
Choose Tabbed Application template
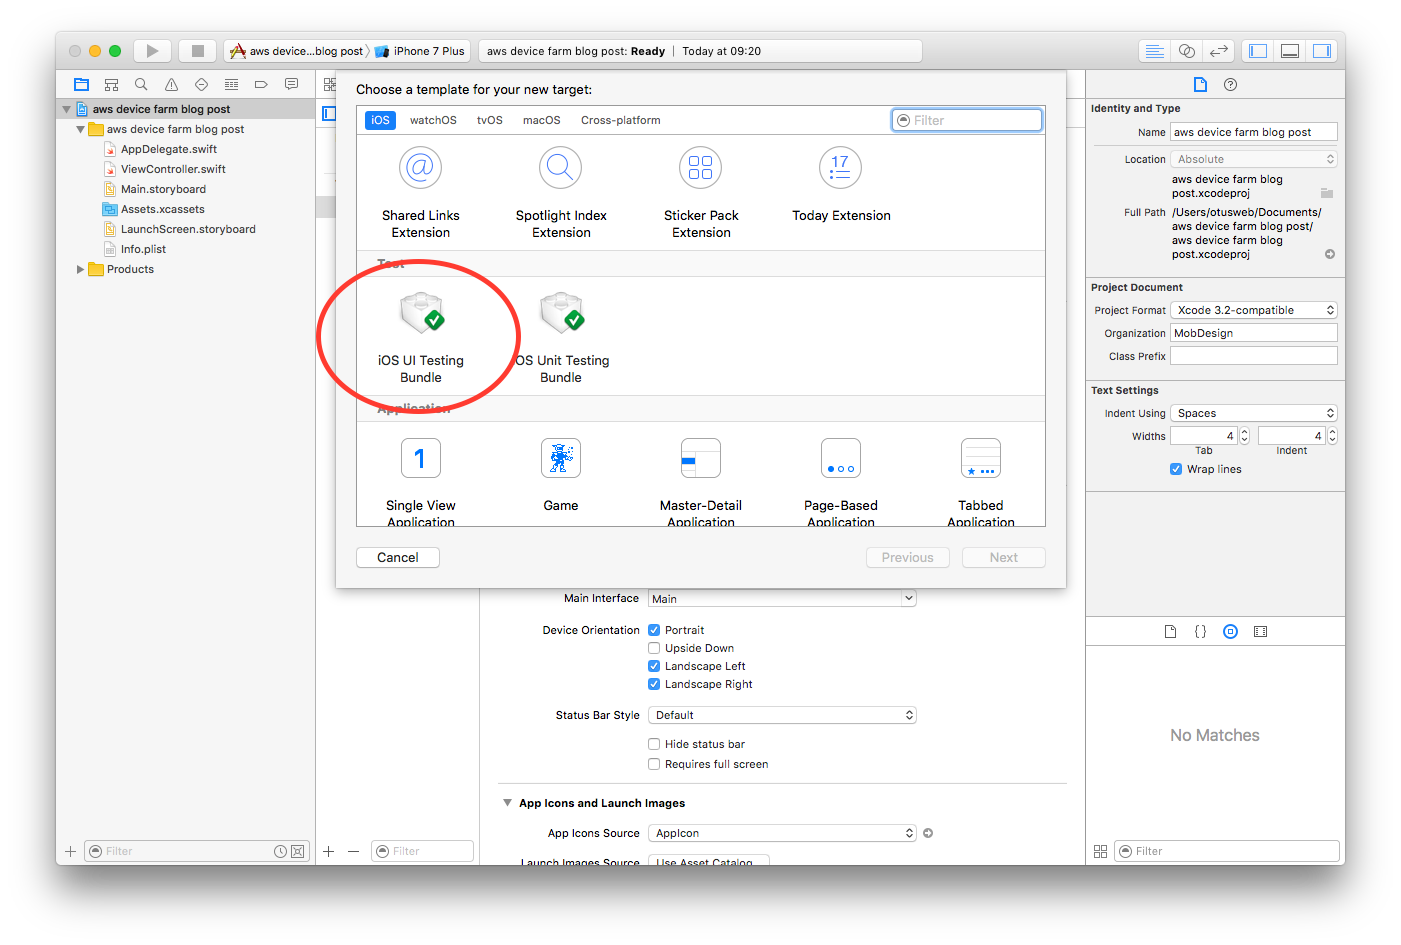(x=981, y=482)
